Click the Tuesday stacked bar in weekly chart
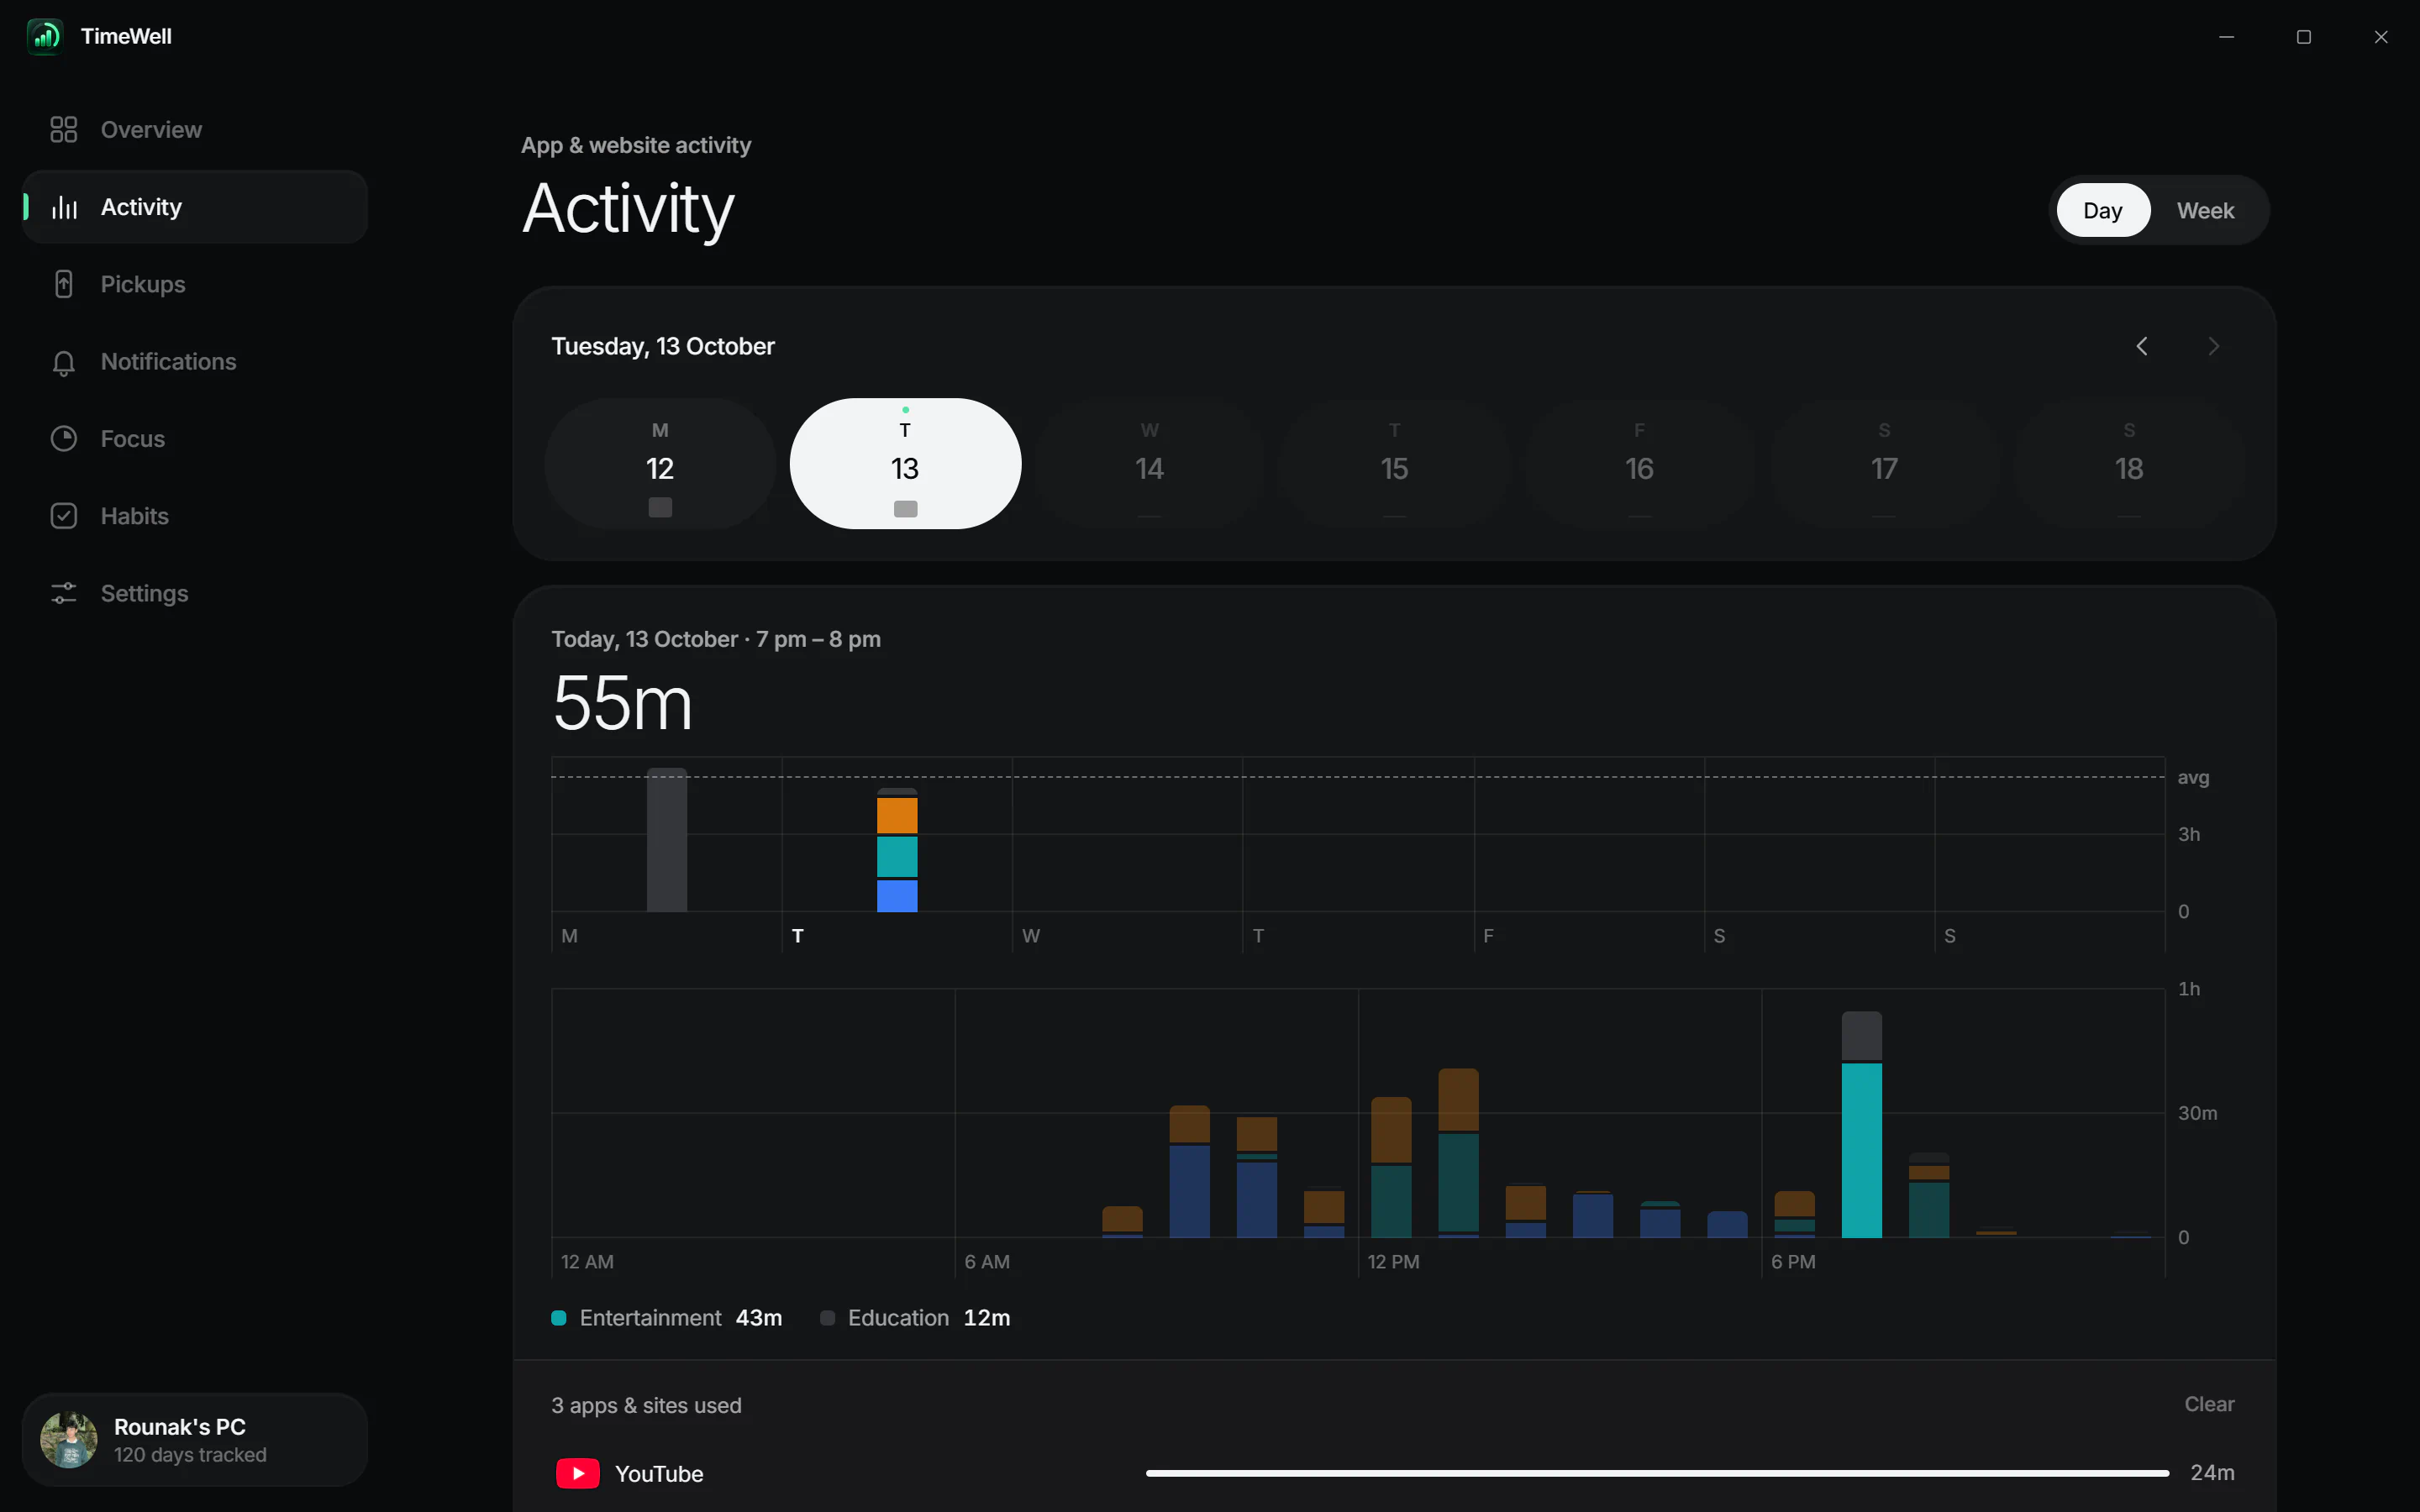This screenshot has width=2420, height=1512. coord(897,850)
